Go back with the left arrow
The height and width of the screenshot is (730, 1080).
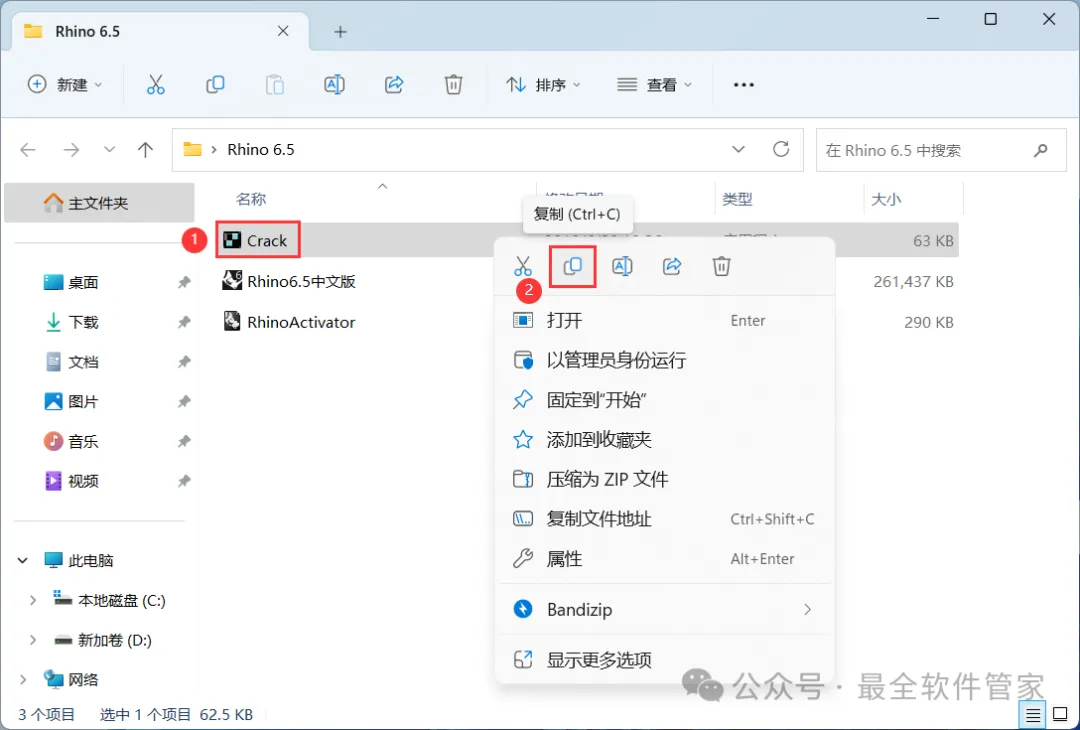[x=28, y=149]
